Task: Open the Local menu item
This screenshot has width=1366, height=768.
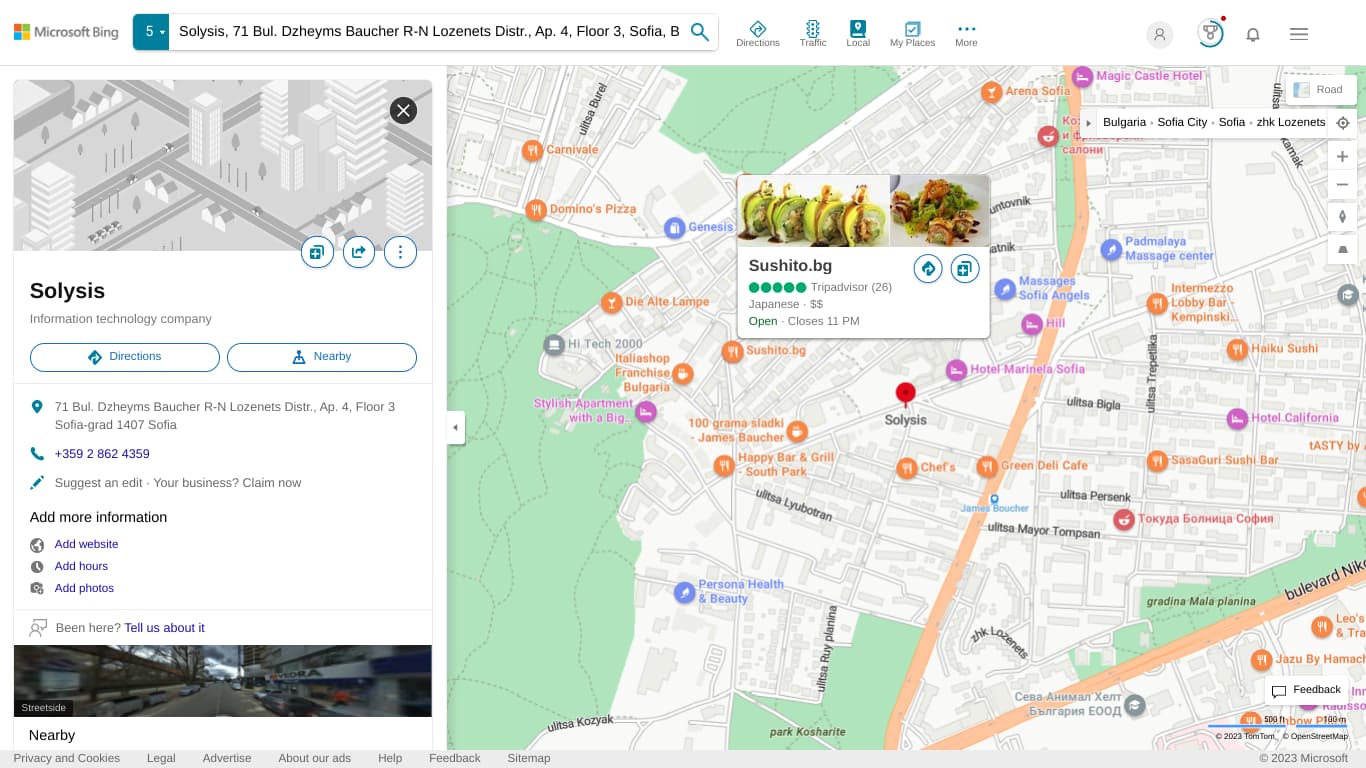Action: 858,34
